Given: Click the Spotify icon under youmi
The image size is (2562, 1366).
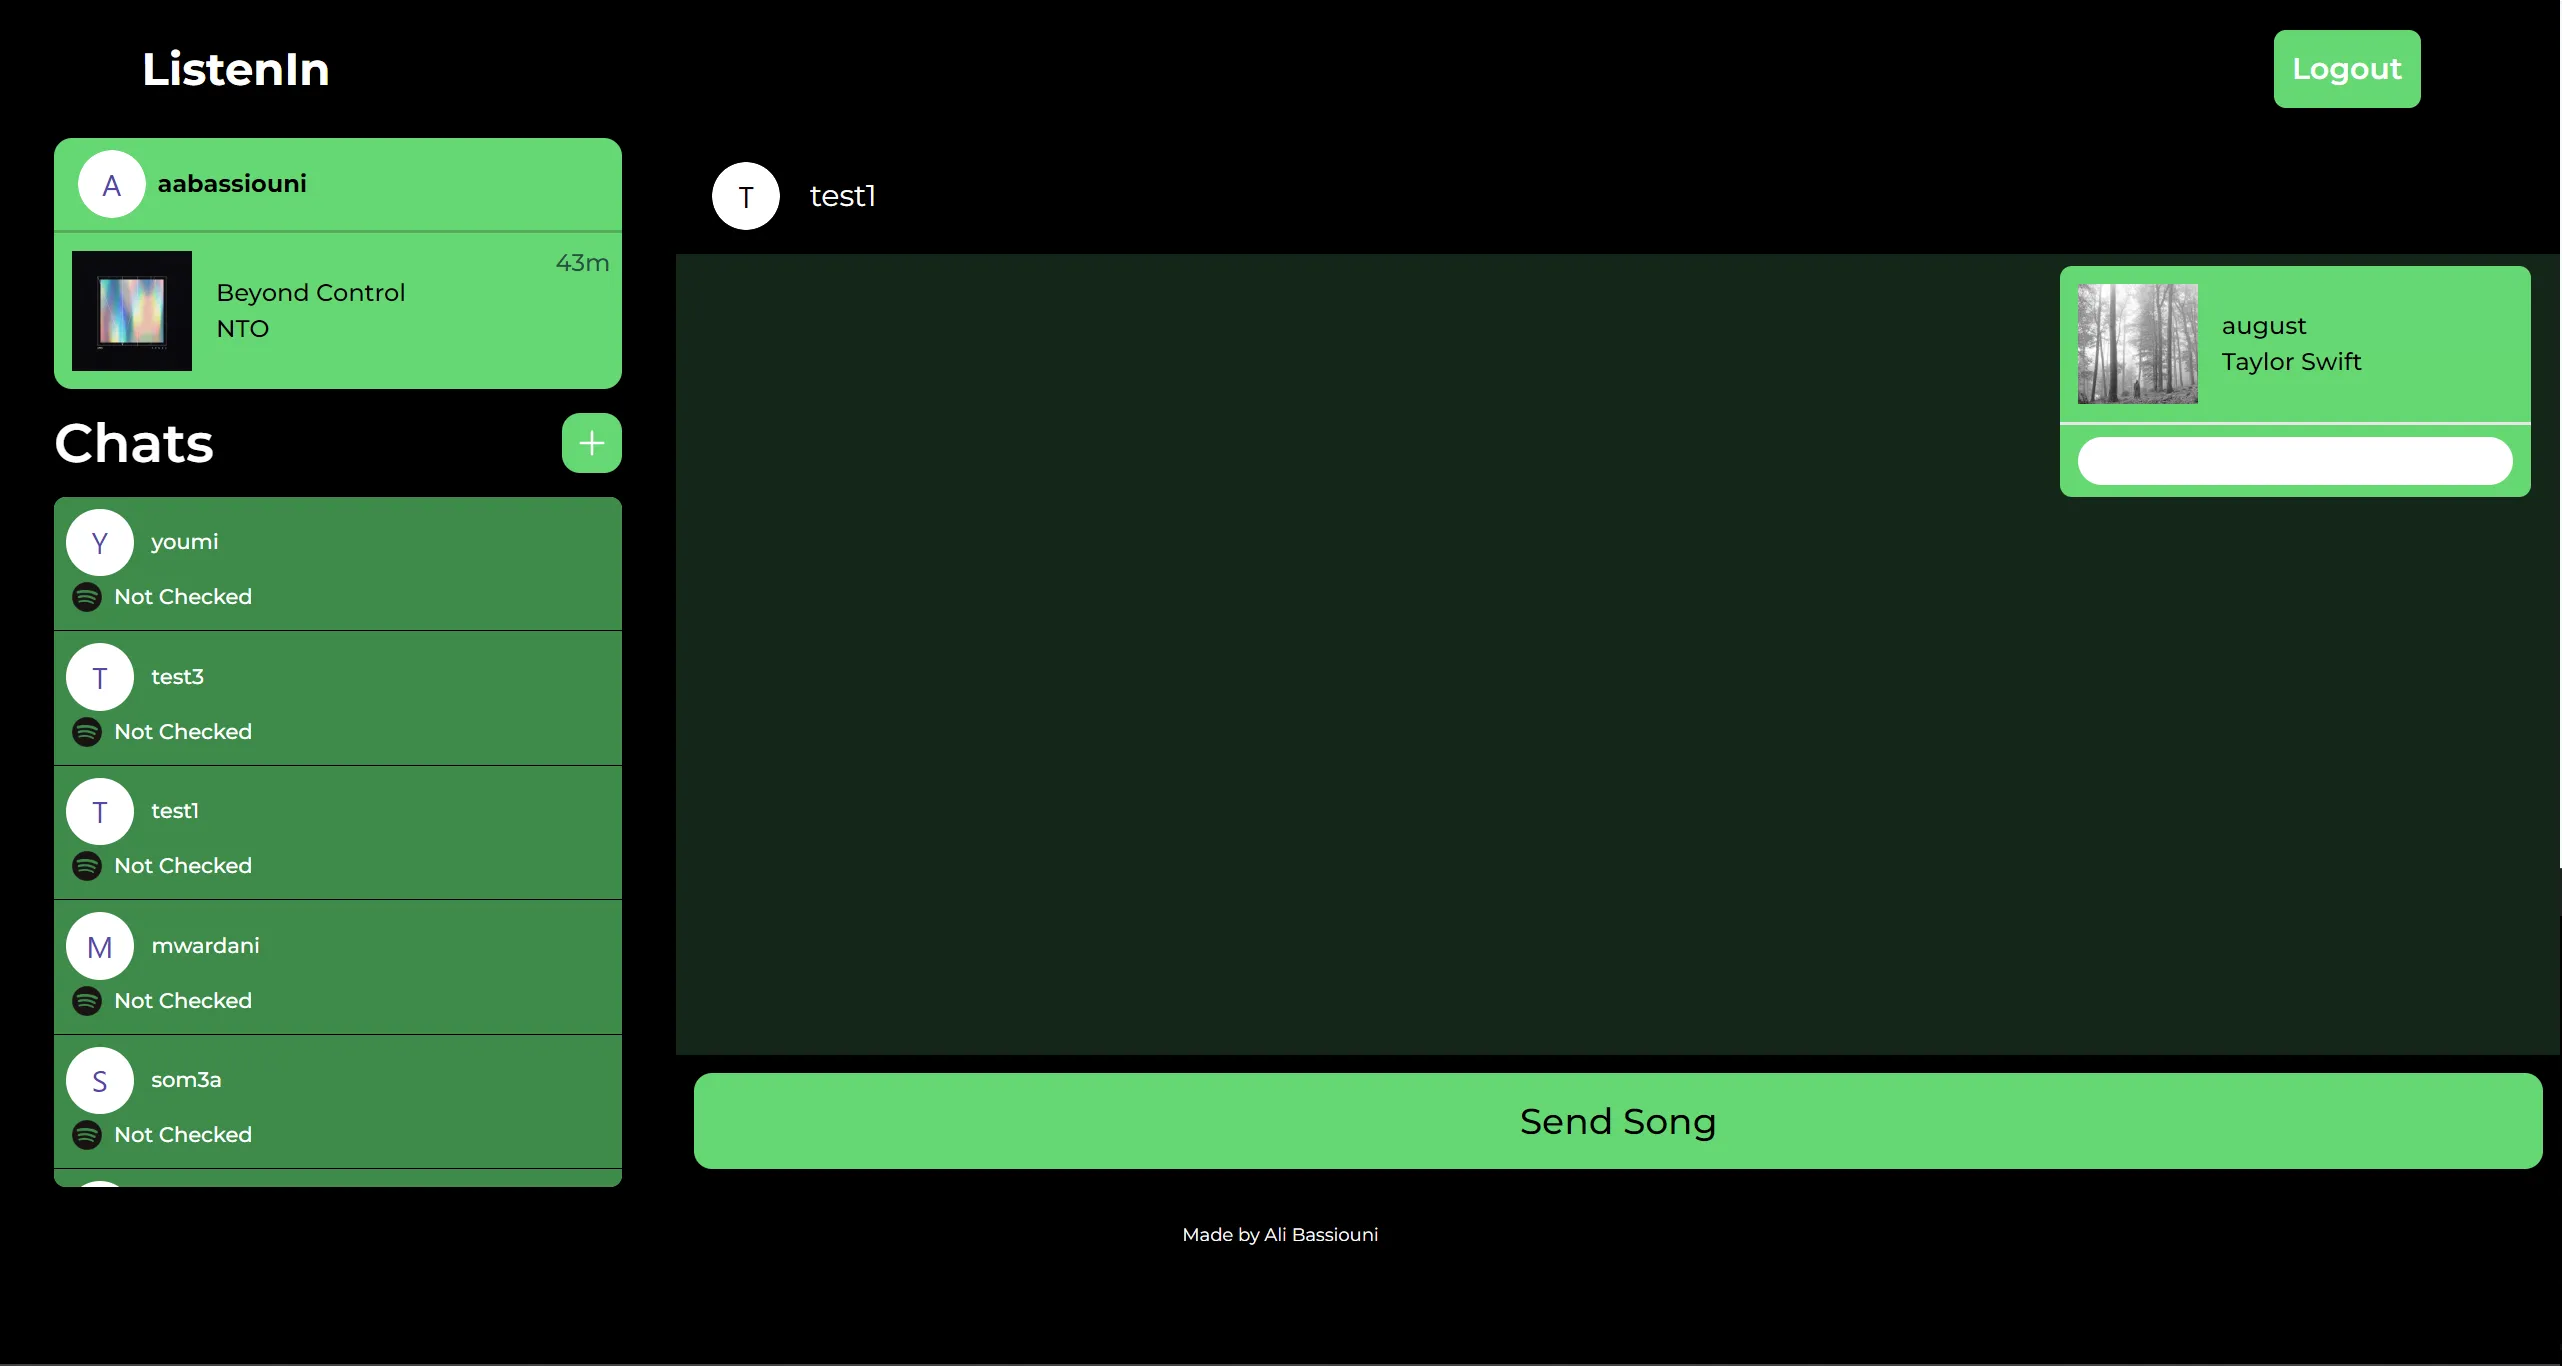Looking at the screenshot, I should click(x=87, y=597).
